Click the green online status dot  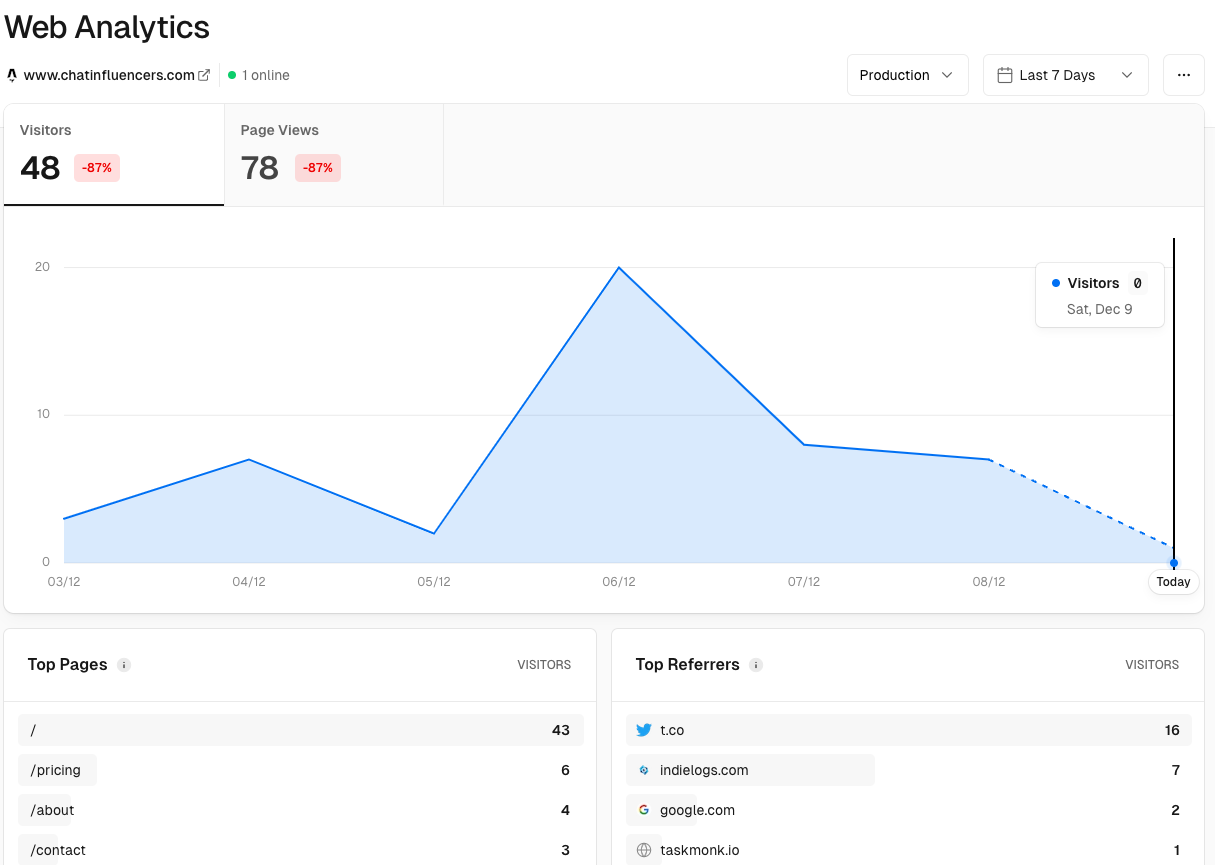(x=232, y=75)
